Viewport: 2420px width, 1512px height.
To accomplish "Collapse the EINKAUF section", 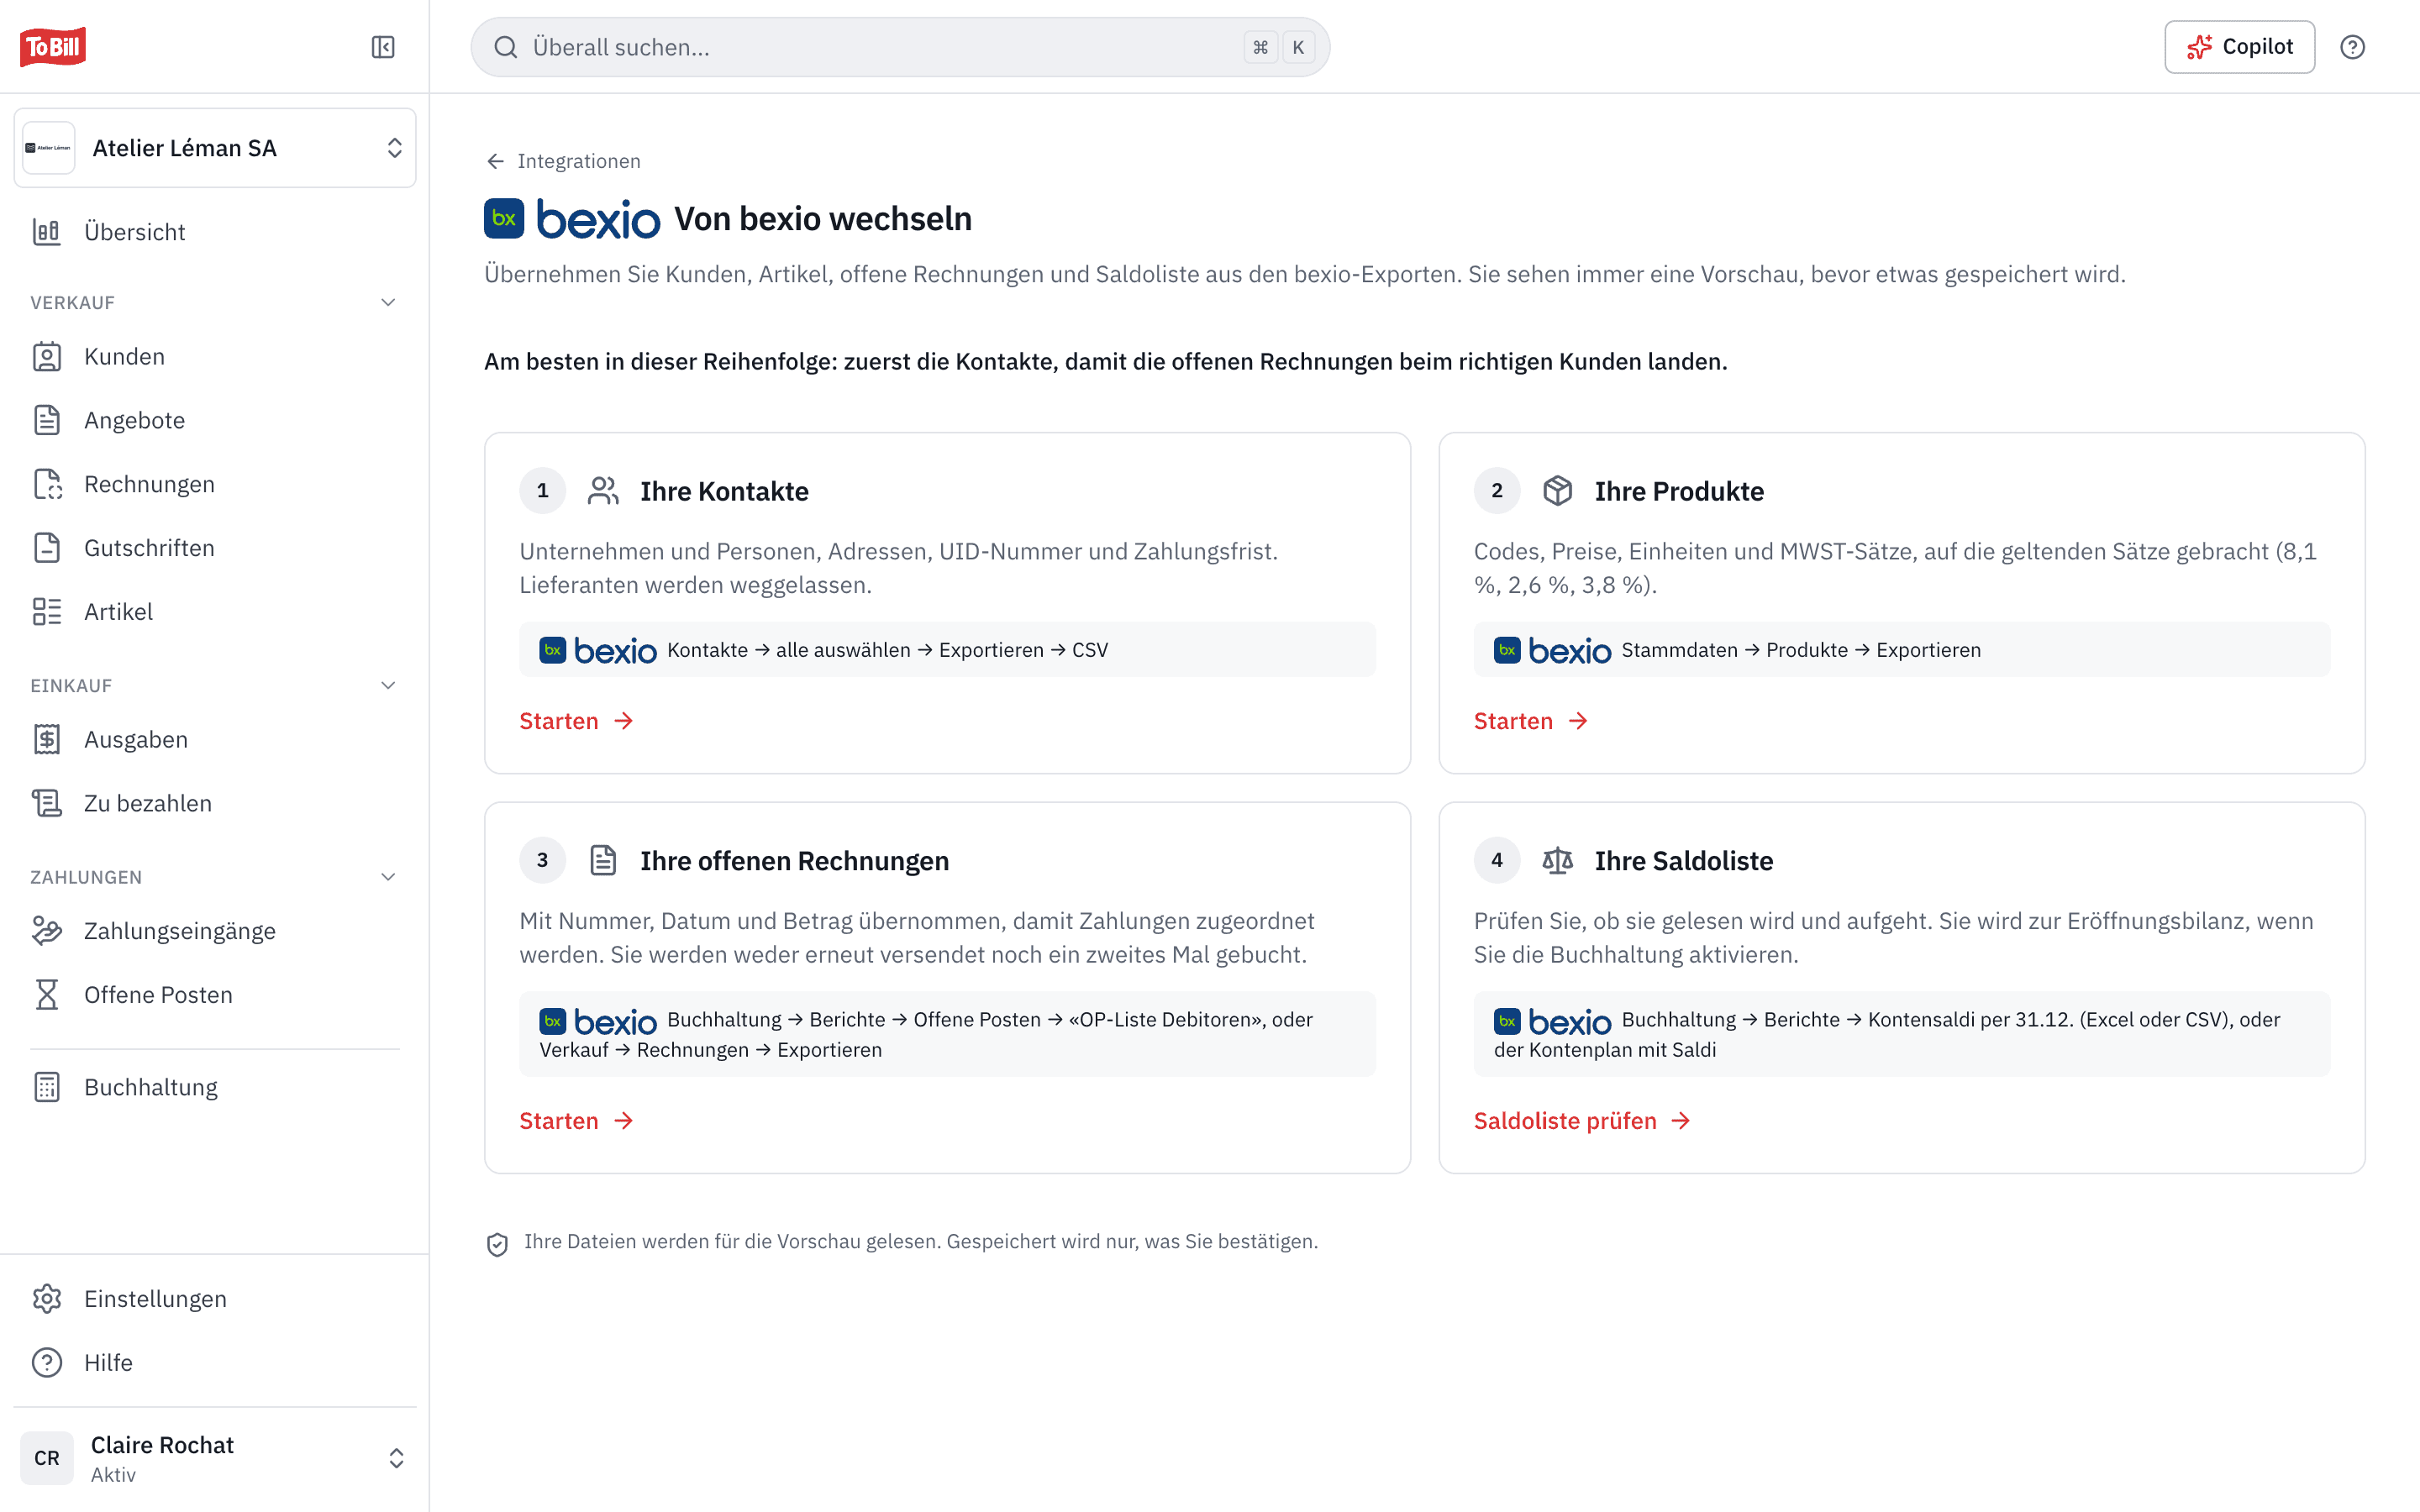I will point(388,685).
